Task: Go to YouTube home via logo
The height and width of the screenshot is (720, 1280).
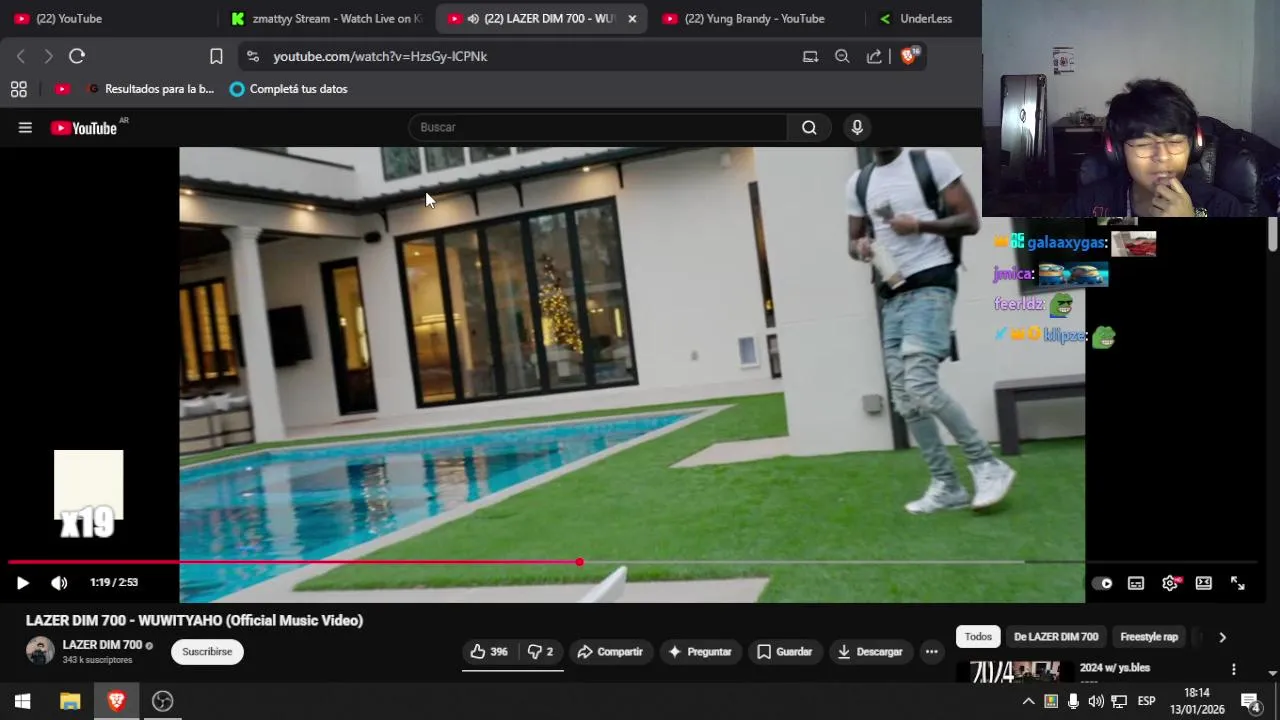Action: 84,128
